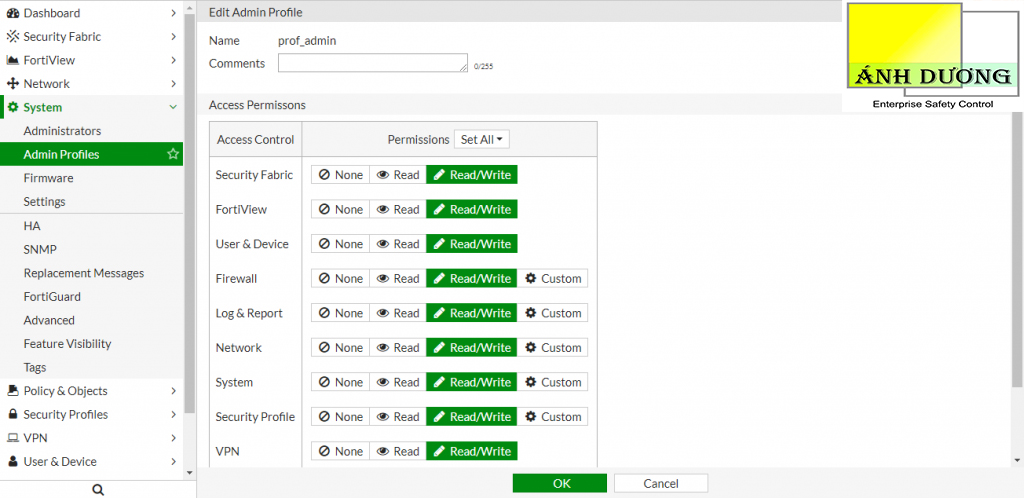Click the Policy & Objects icon
Viewport: 1024px width, 498px height.
click(12, 390)
